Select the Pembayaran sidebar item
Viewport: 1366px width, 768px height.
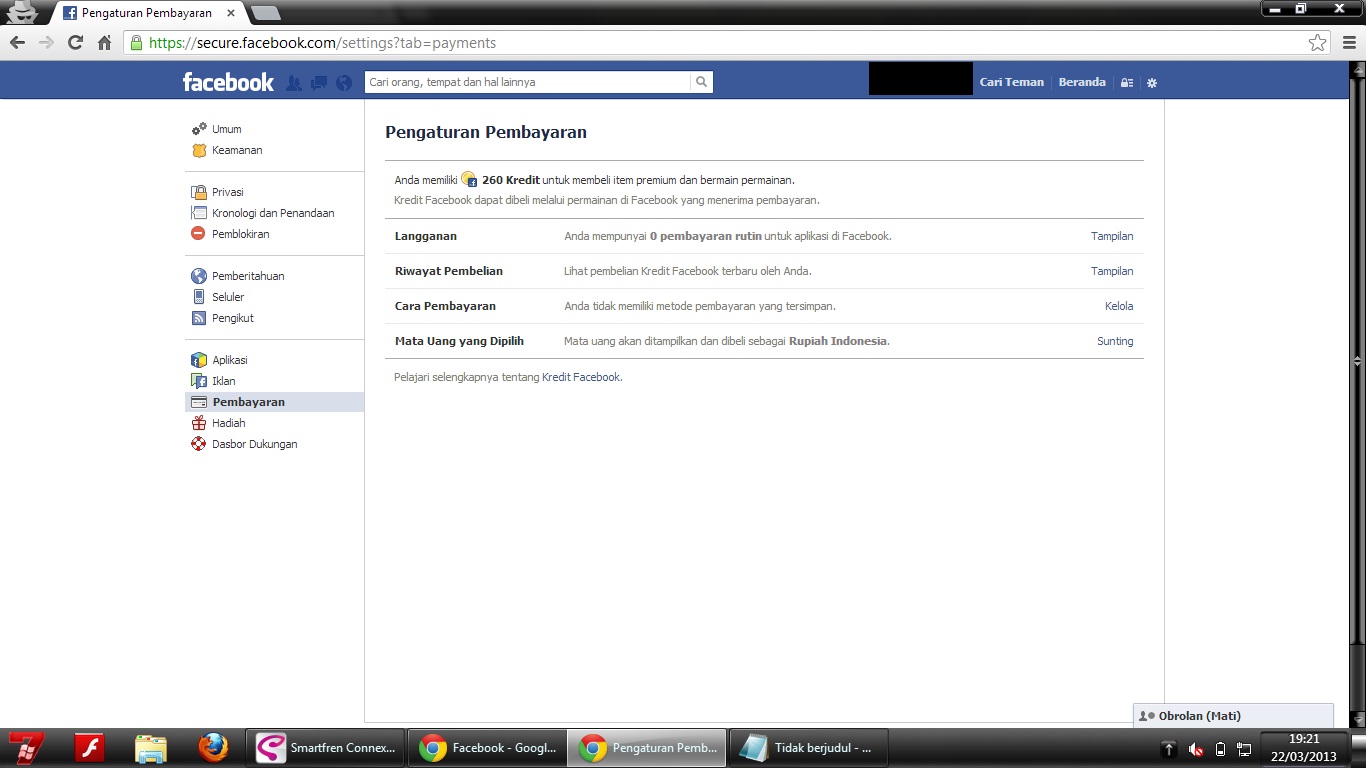click(x=274, y=402)
